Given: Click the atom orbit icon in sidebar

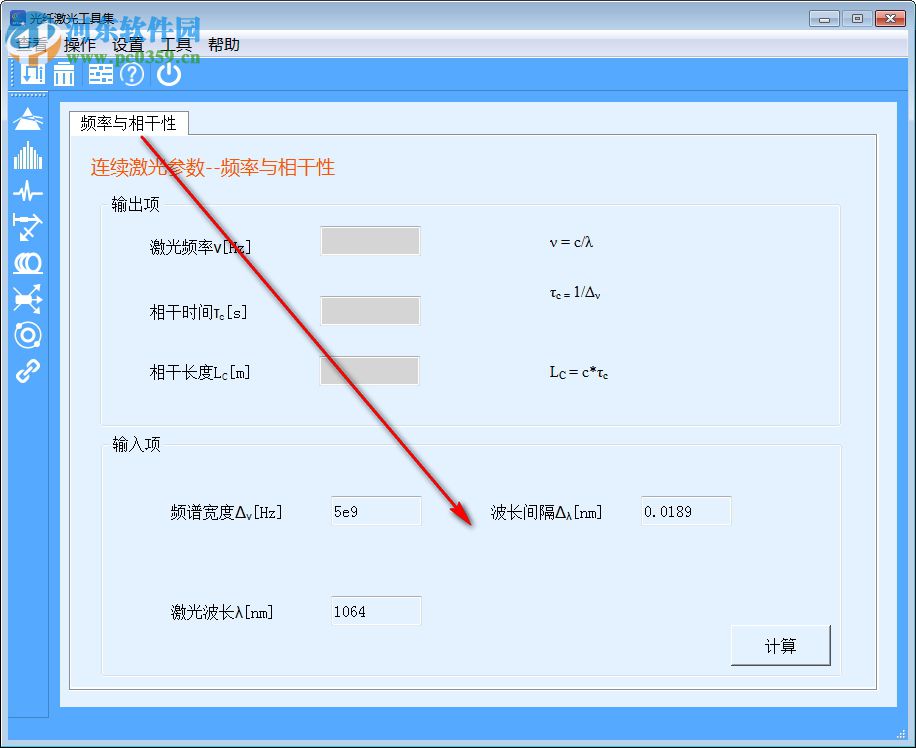Looking at the screenshot, I should (x=27, y=334).
